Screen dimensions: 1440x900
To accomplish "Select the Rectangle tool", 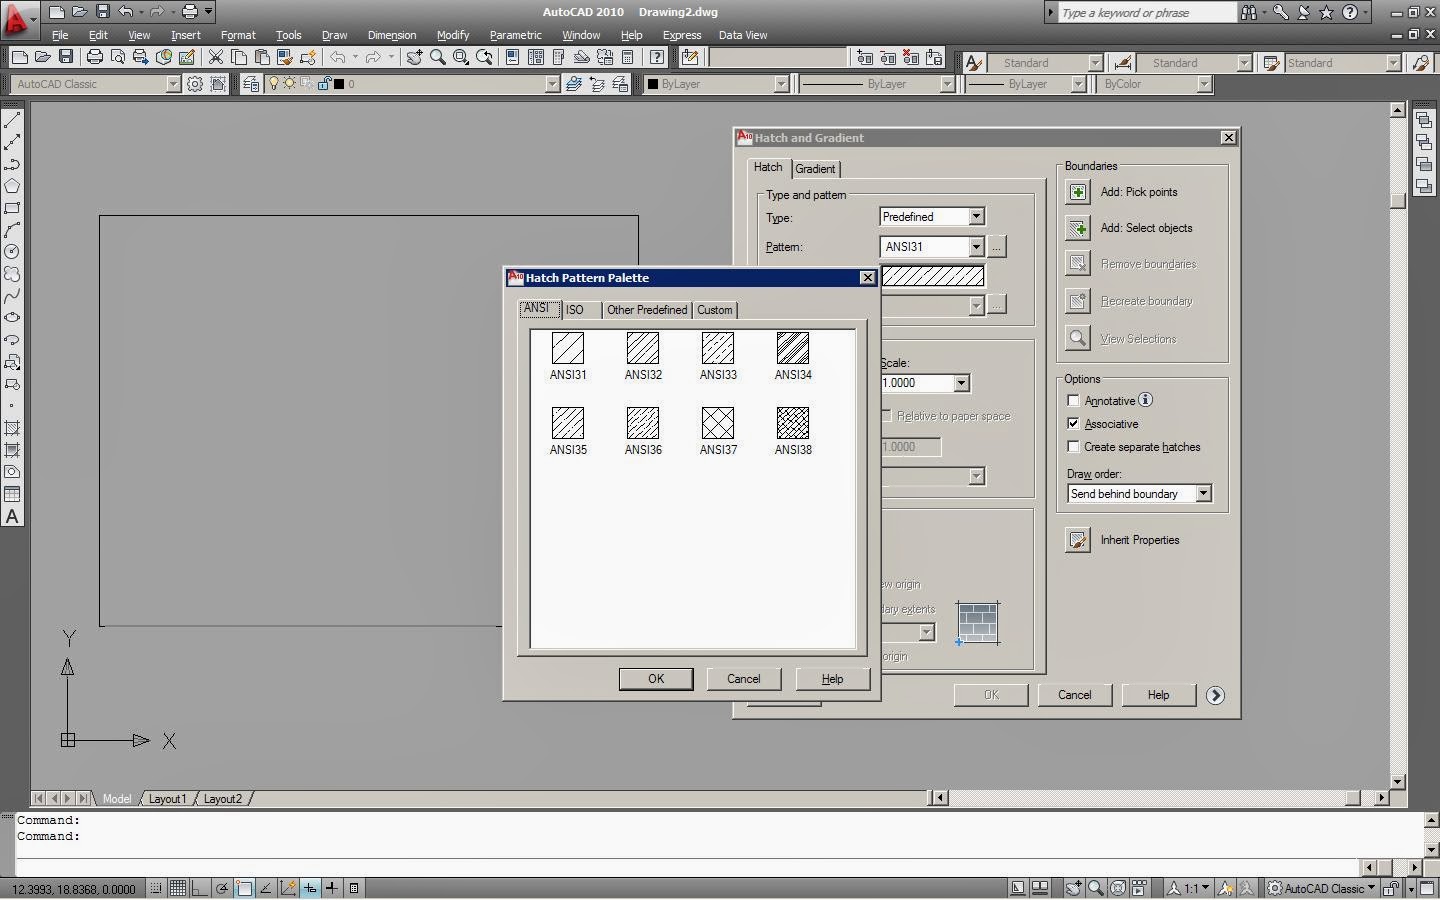I will pyautogui.click(x=12, y=210).
